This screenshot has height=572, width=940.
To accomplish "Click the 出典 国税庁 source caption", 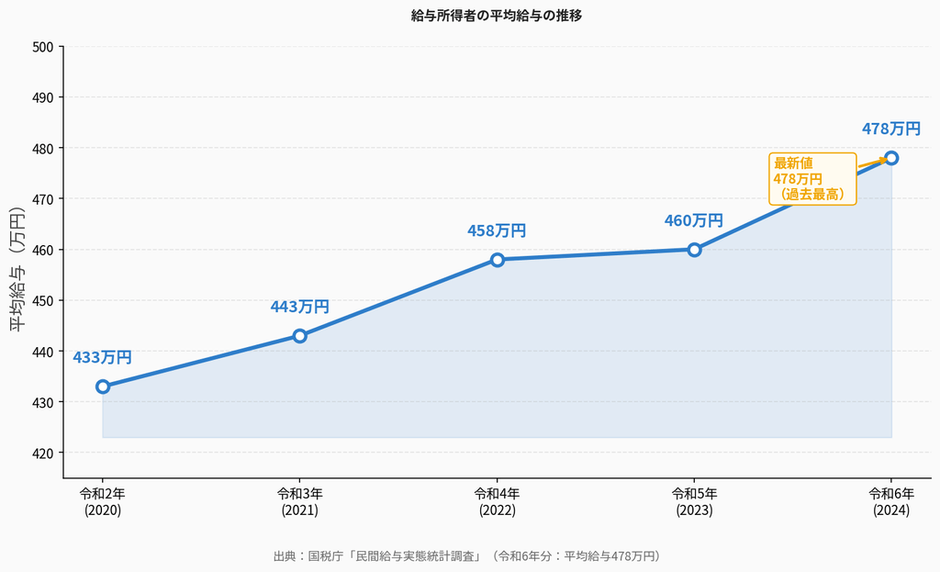I will point(469,556).
